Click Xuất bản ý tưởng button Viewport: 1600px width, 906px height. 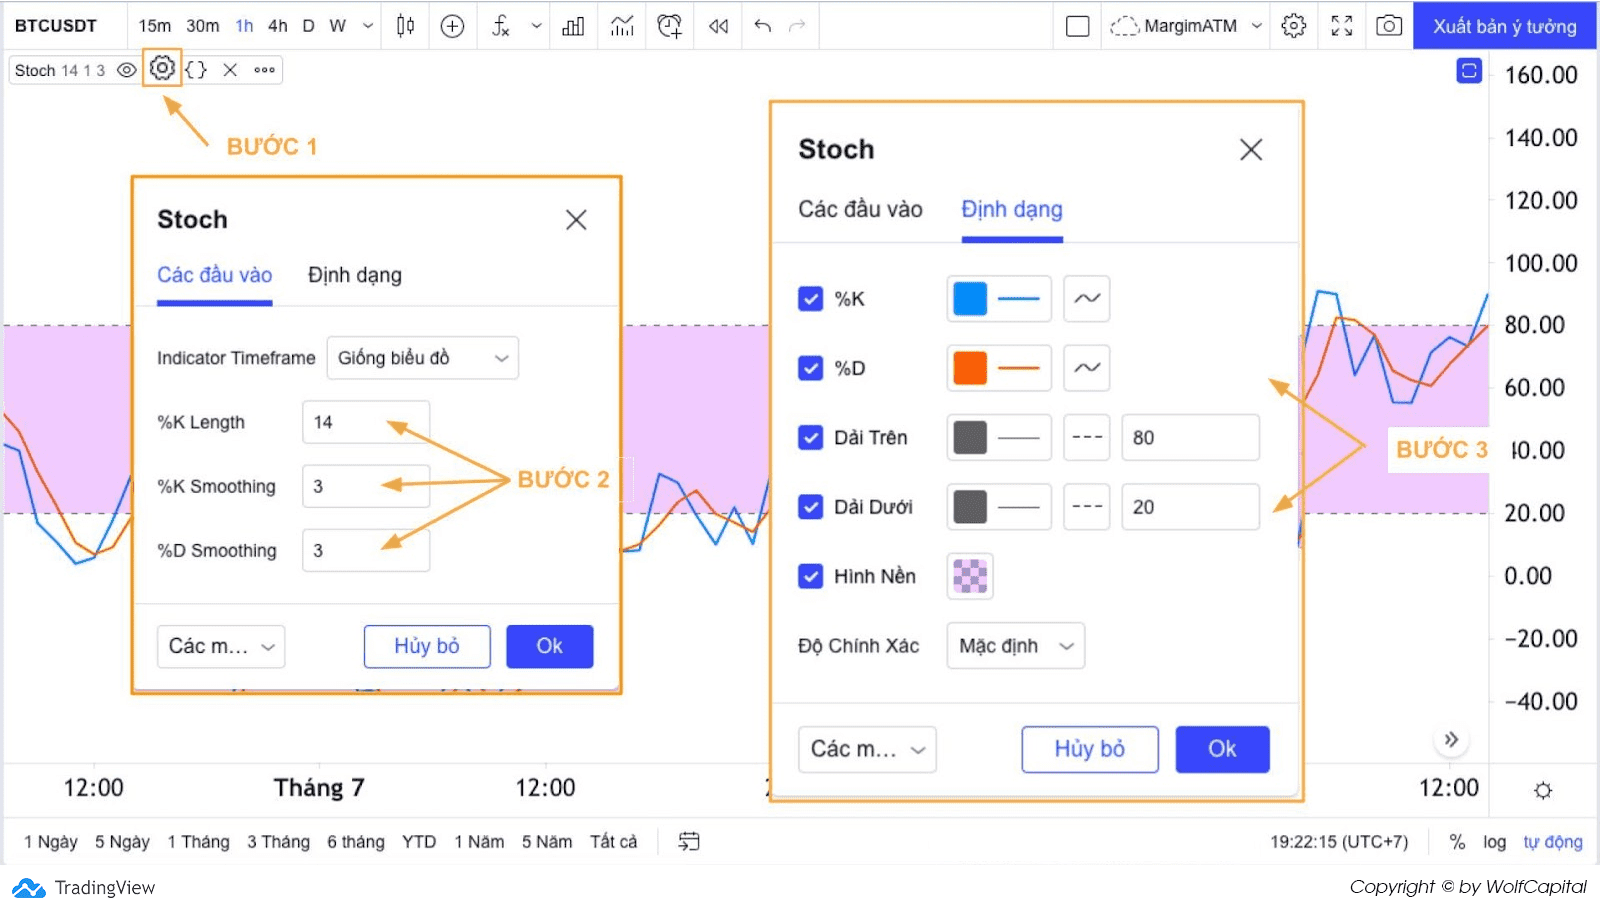[x=1504, y=26]
